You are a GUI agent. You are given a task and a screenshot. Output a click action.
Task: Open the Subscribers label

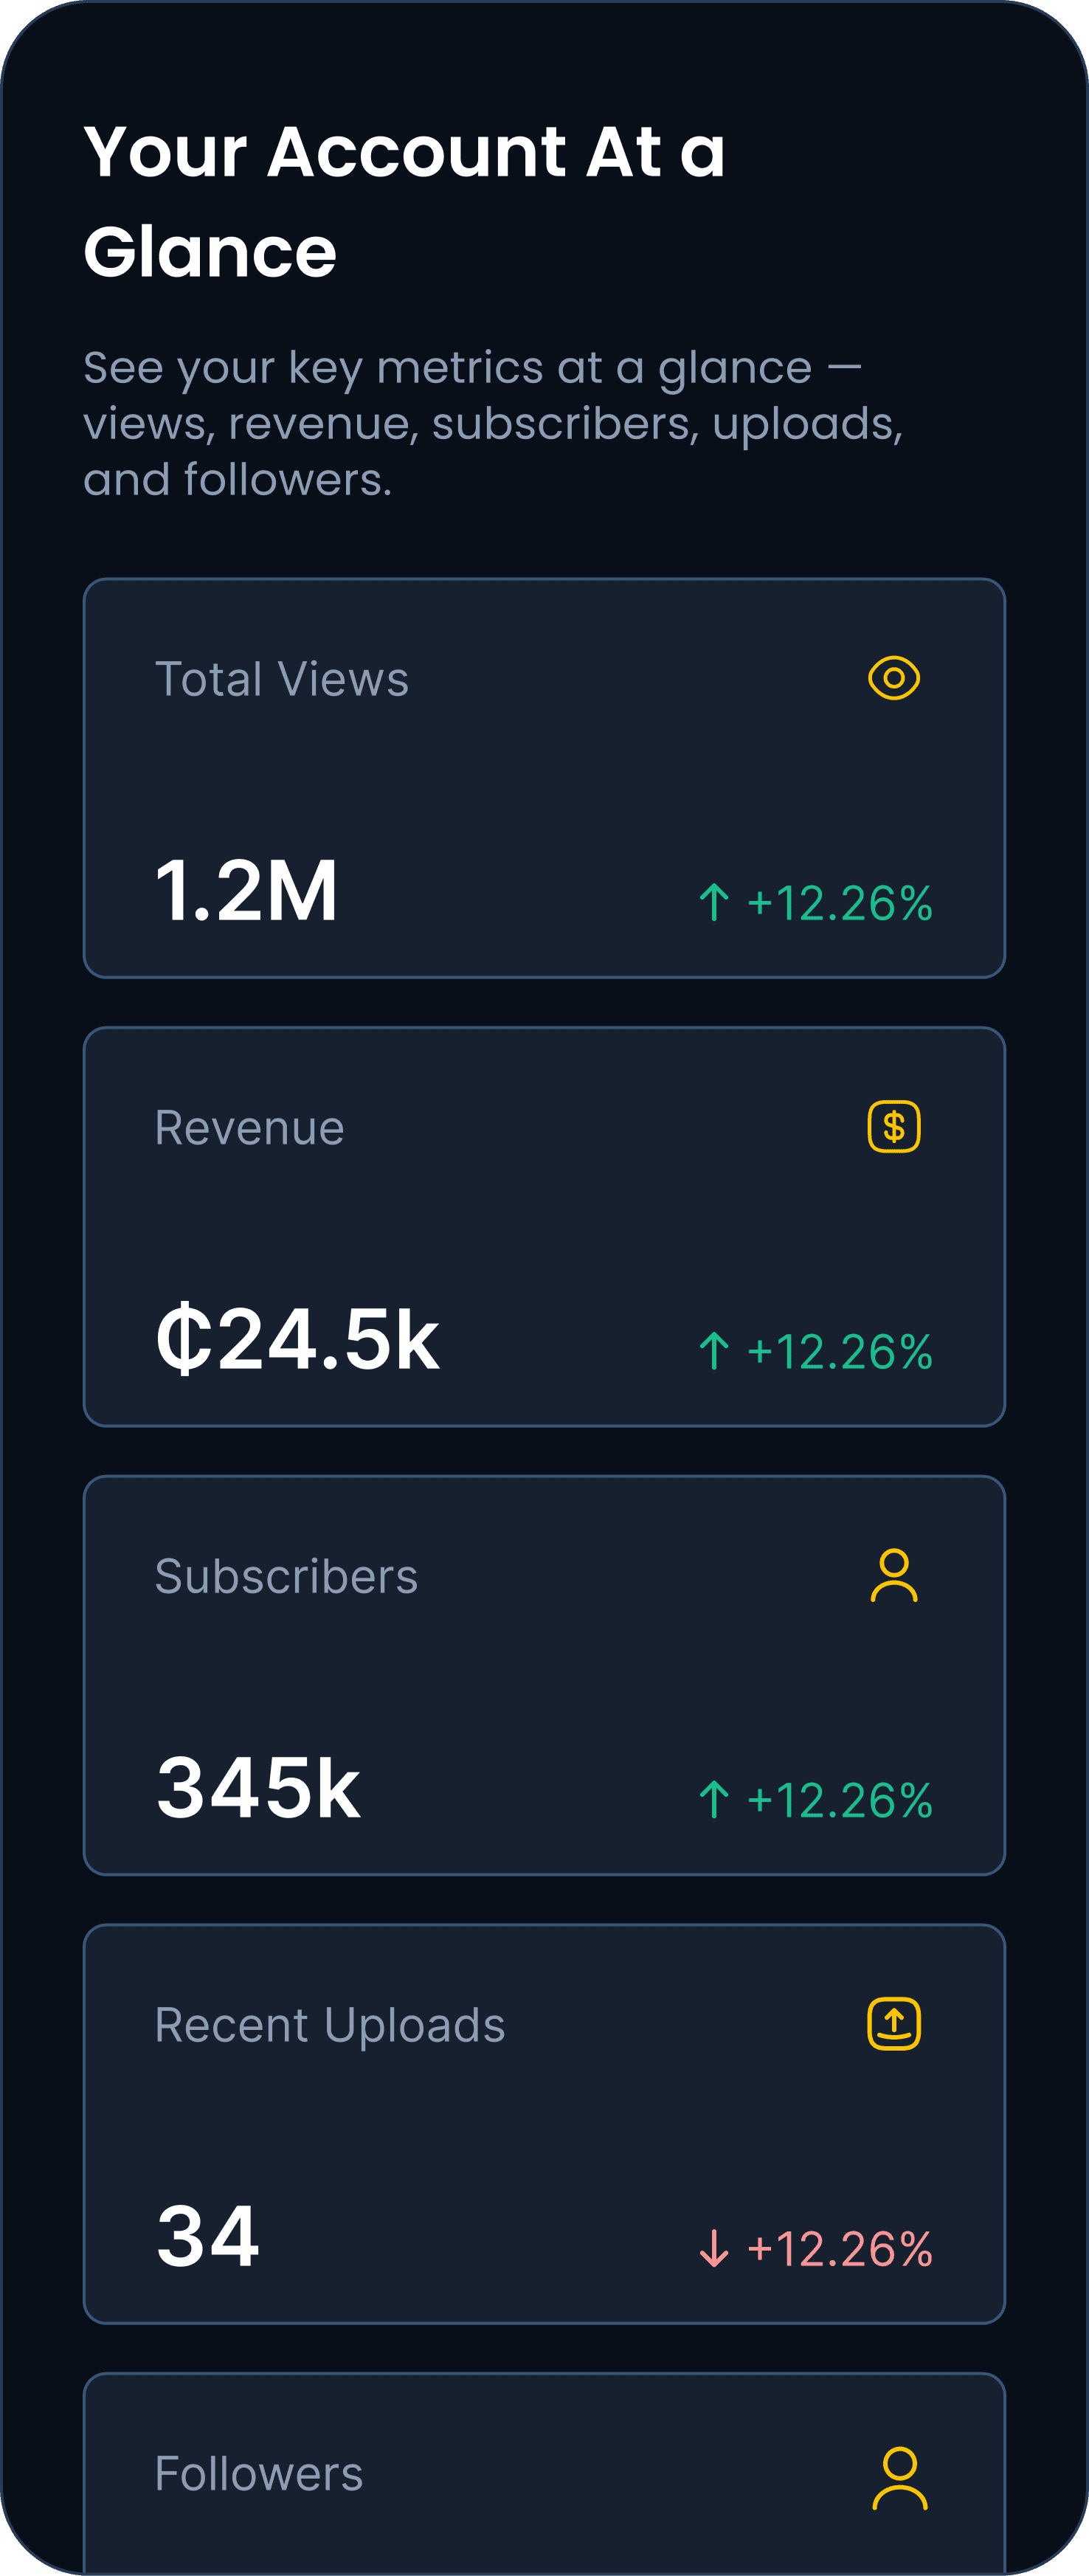[286, 1576]
